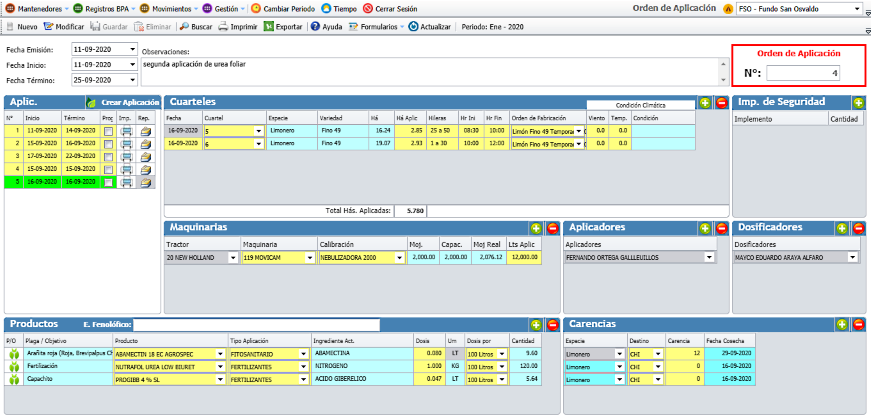Click print icon for application 1
Image resolution: width=871 pixels, height=418 pixels.
(x=126, y=131)
